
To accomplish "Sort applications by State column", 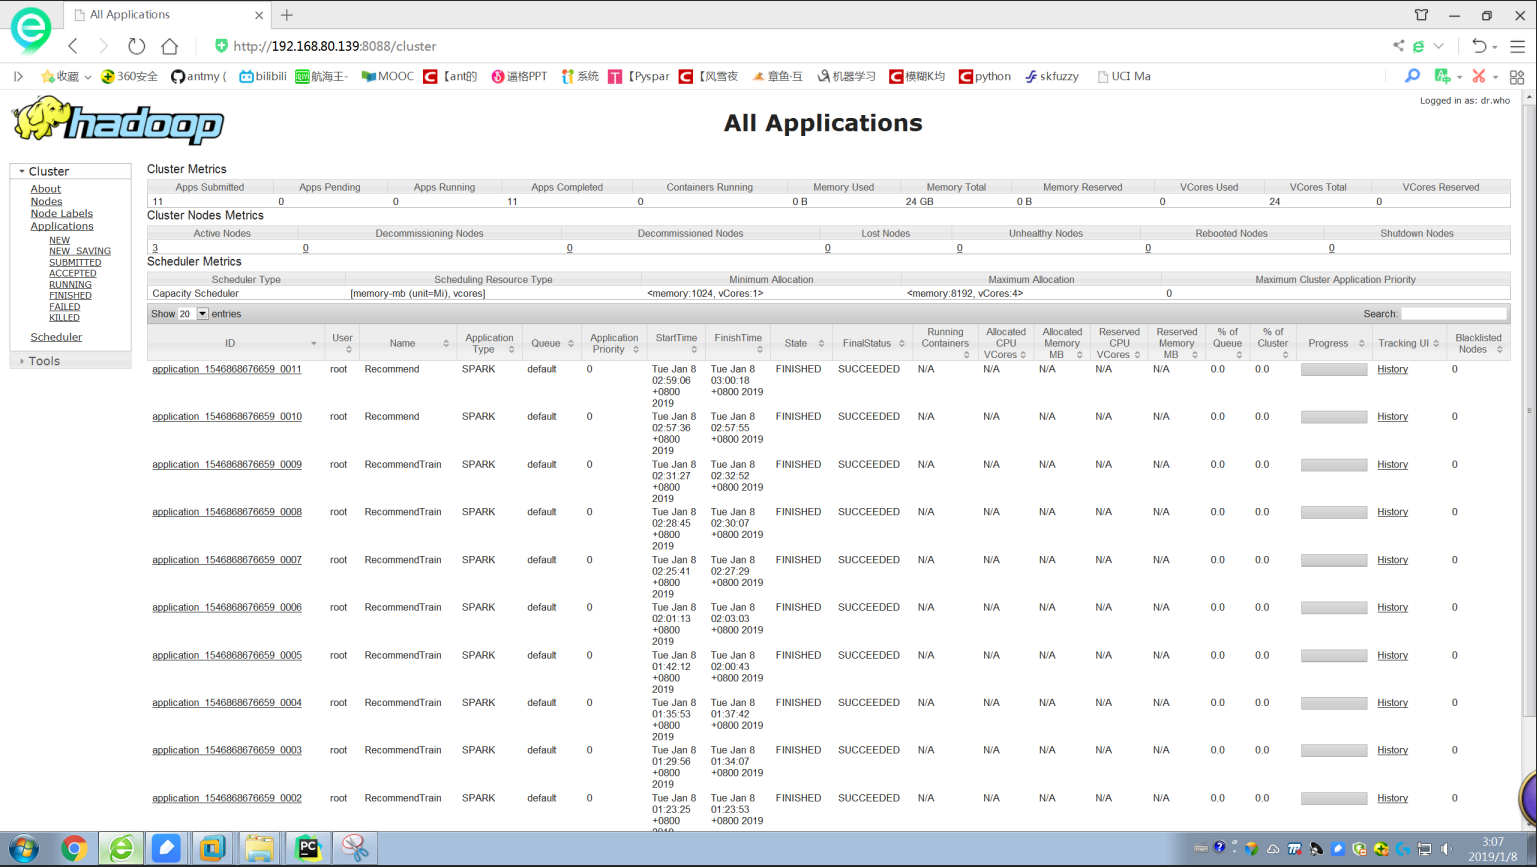I will click(x=801, y=343).
